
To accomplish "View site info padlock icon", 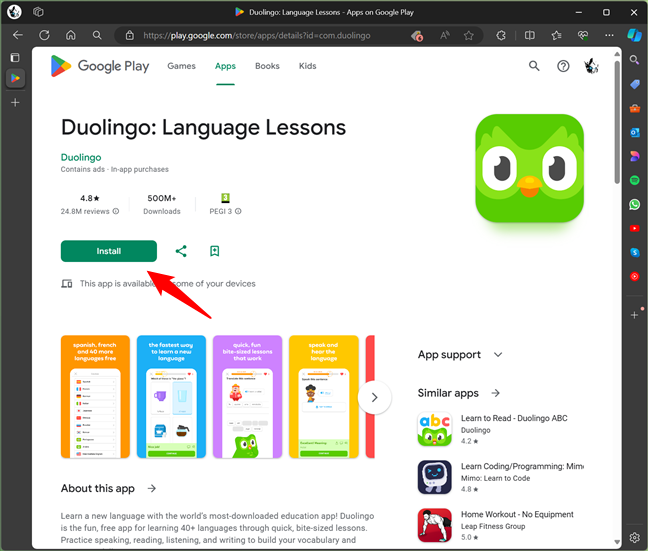I will coord(129,35).
